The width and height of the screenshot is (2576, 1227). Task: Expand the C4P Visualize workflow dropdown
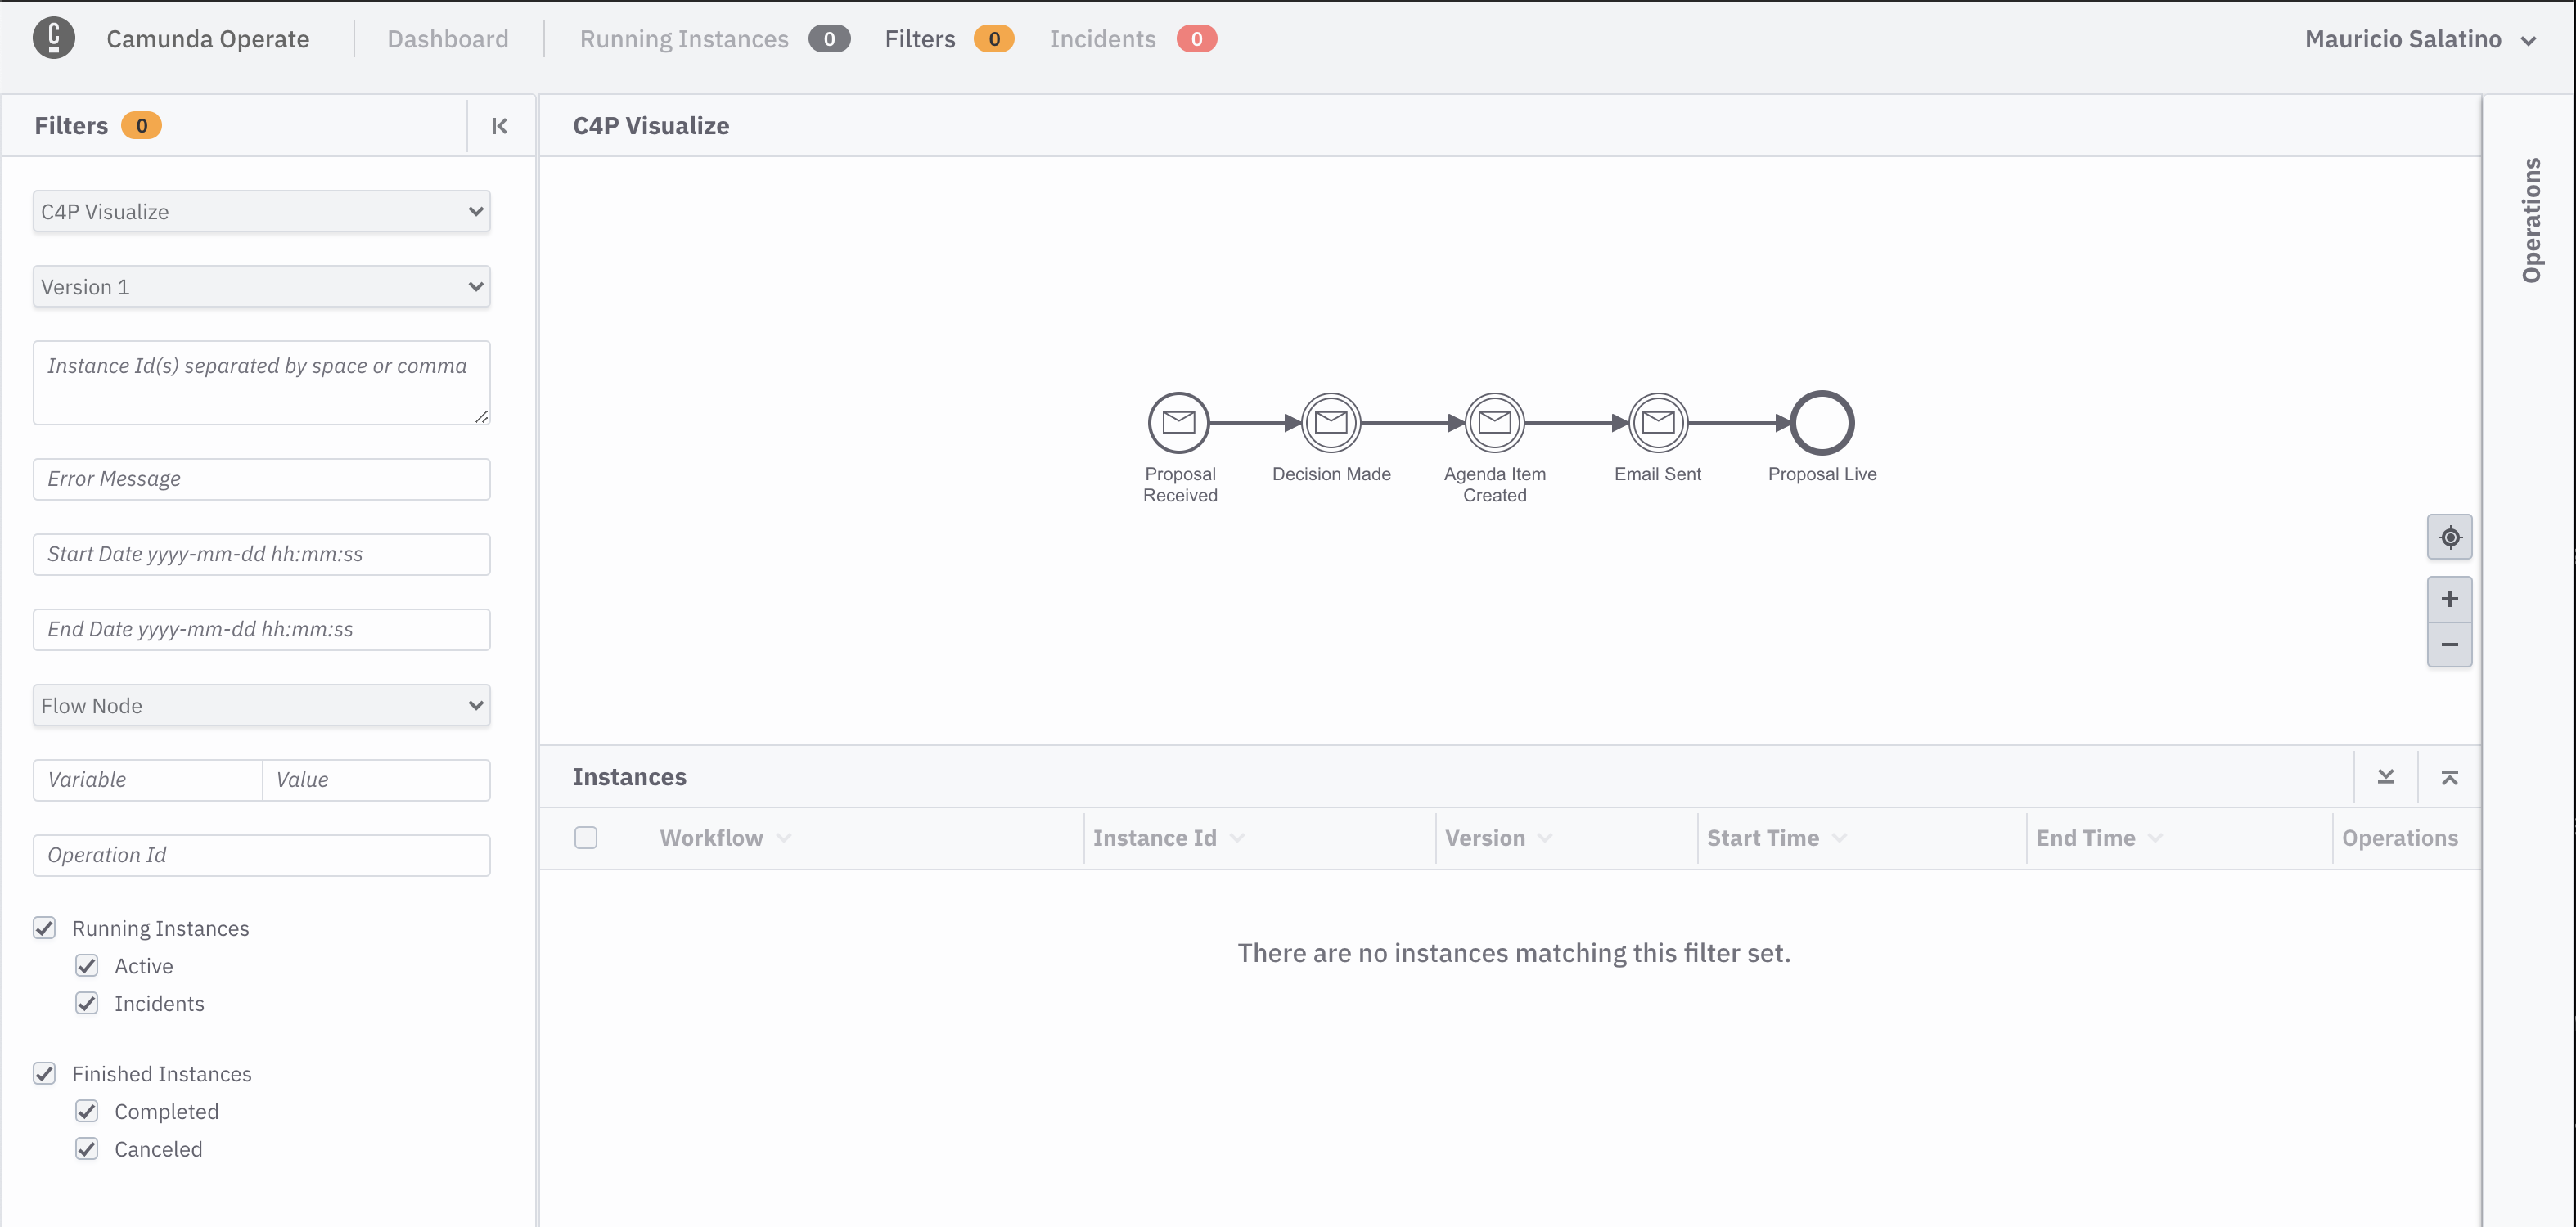(x=261, y=212)
